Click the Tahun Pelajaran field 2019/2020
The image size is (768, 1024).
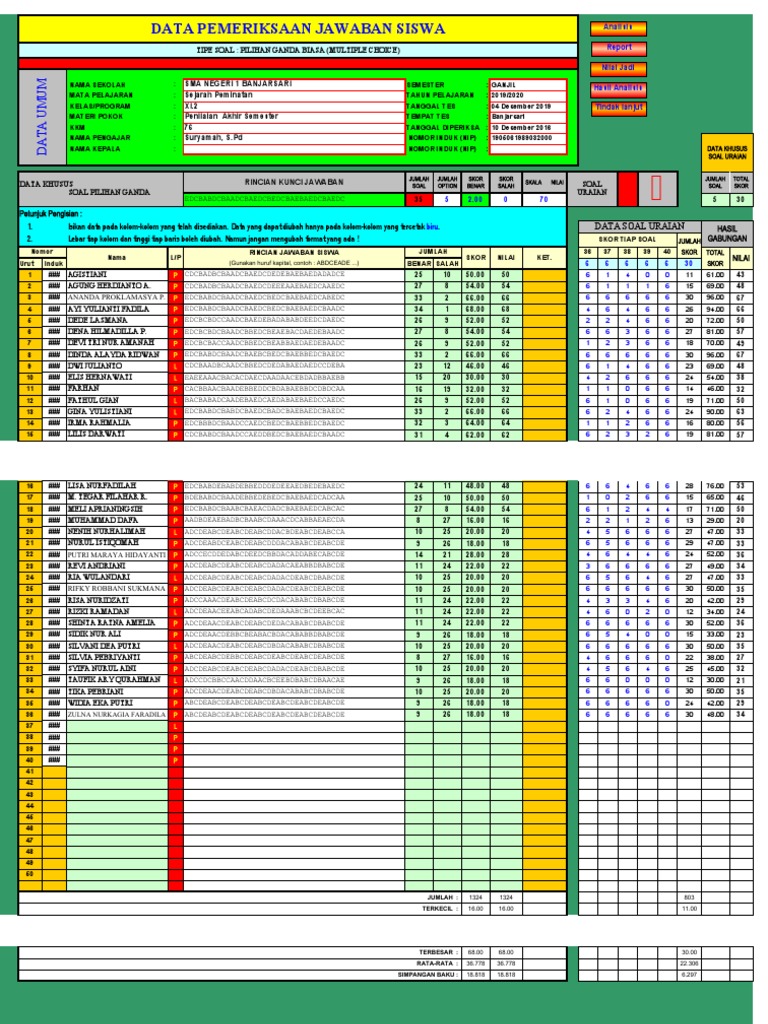click(x=528, y=95)
